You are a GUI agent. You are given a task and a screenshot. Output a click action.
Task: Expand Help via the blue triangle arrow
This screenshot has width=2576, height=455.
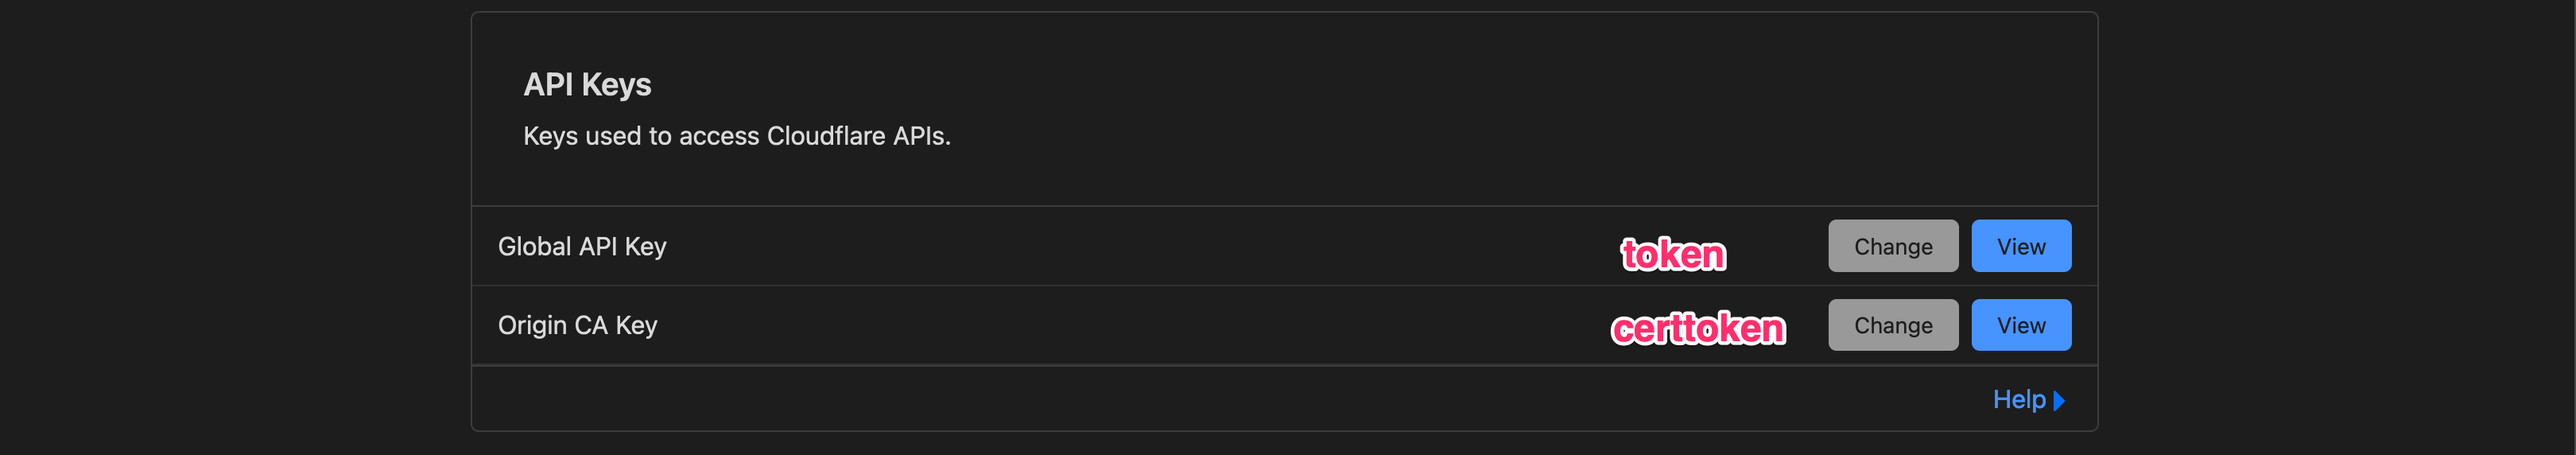coord(2059,401)
